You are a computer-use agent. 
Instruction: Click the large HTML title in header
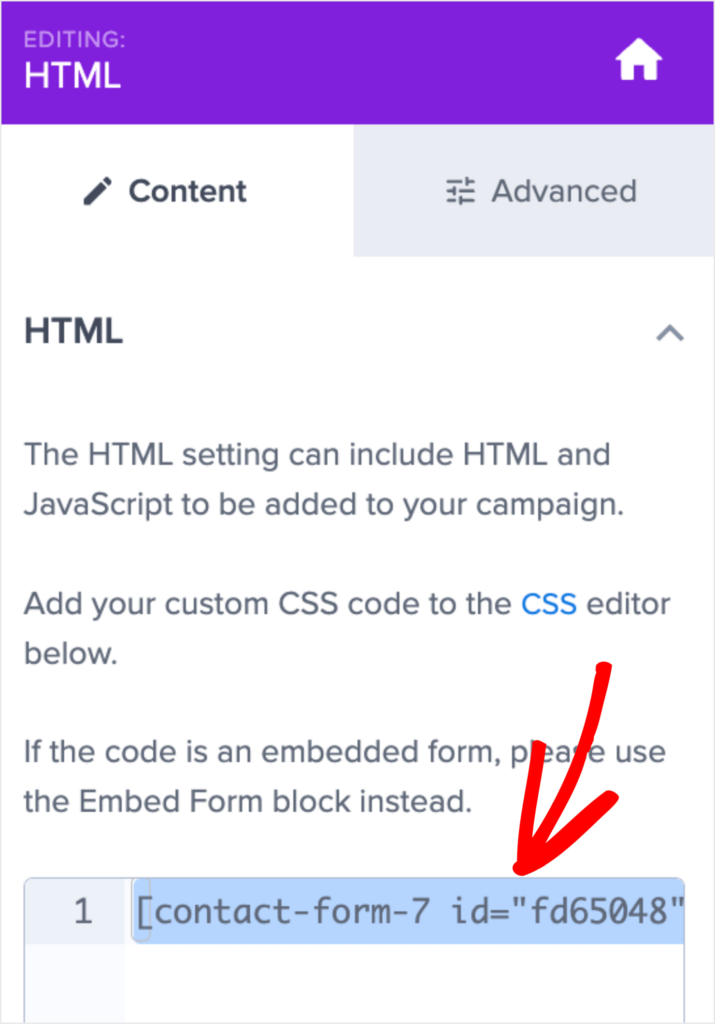point(72,75)
